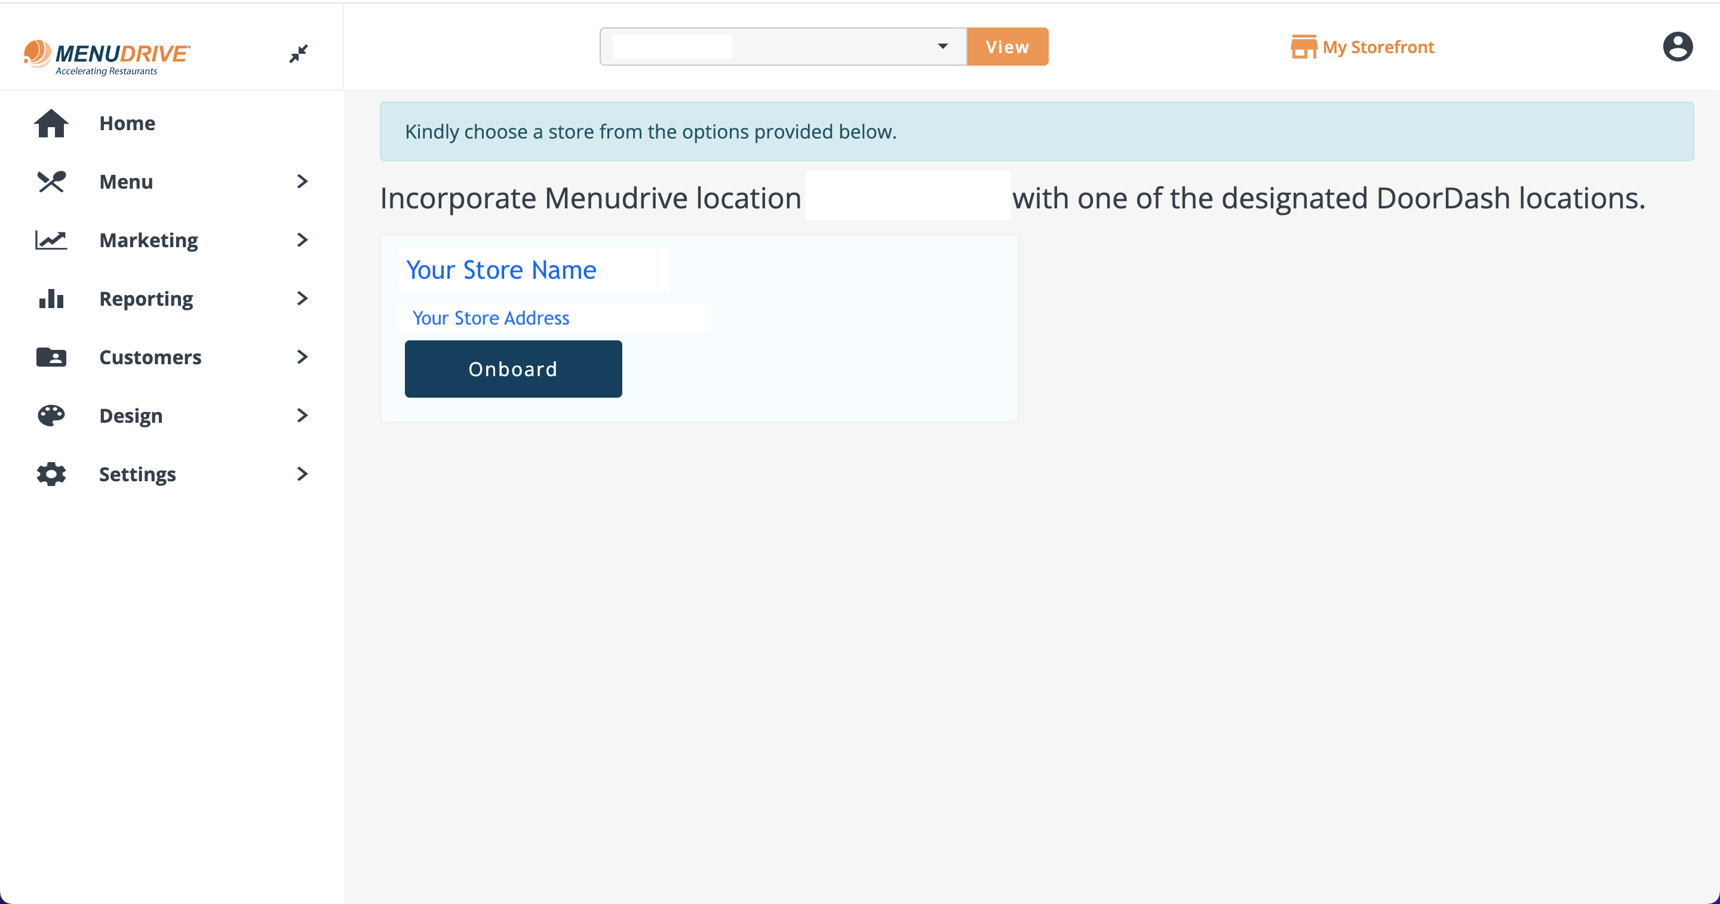Image resolution: width=1720 pixels, height=904 pixels.
Task: Click the Settings gear icon
Action: 51,474
